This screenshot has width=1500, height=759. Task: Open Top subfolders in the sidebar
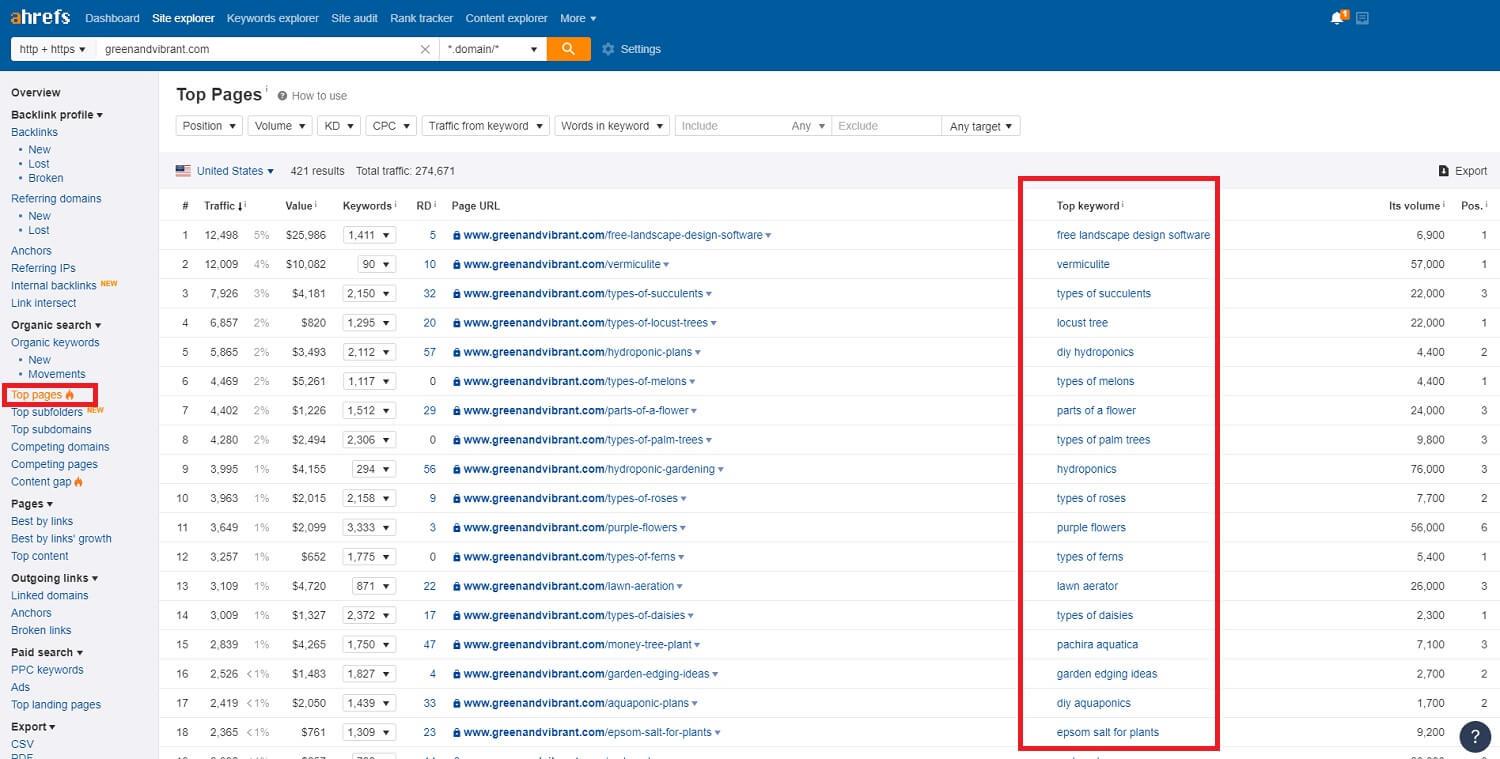click(47, 412)
